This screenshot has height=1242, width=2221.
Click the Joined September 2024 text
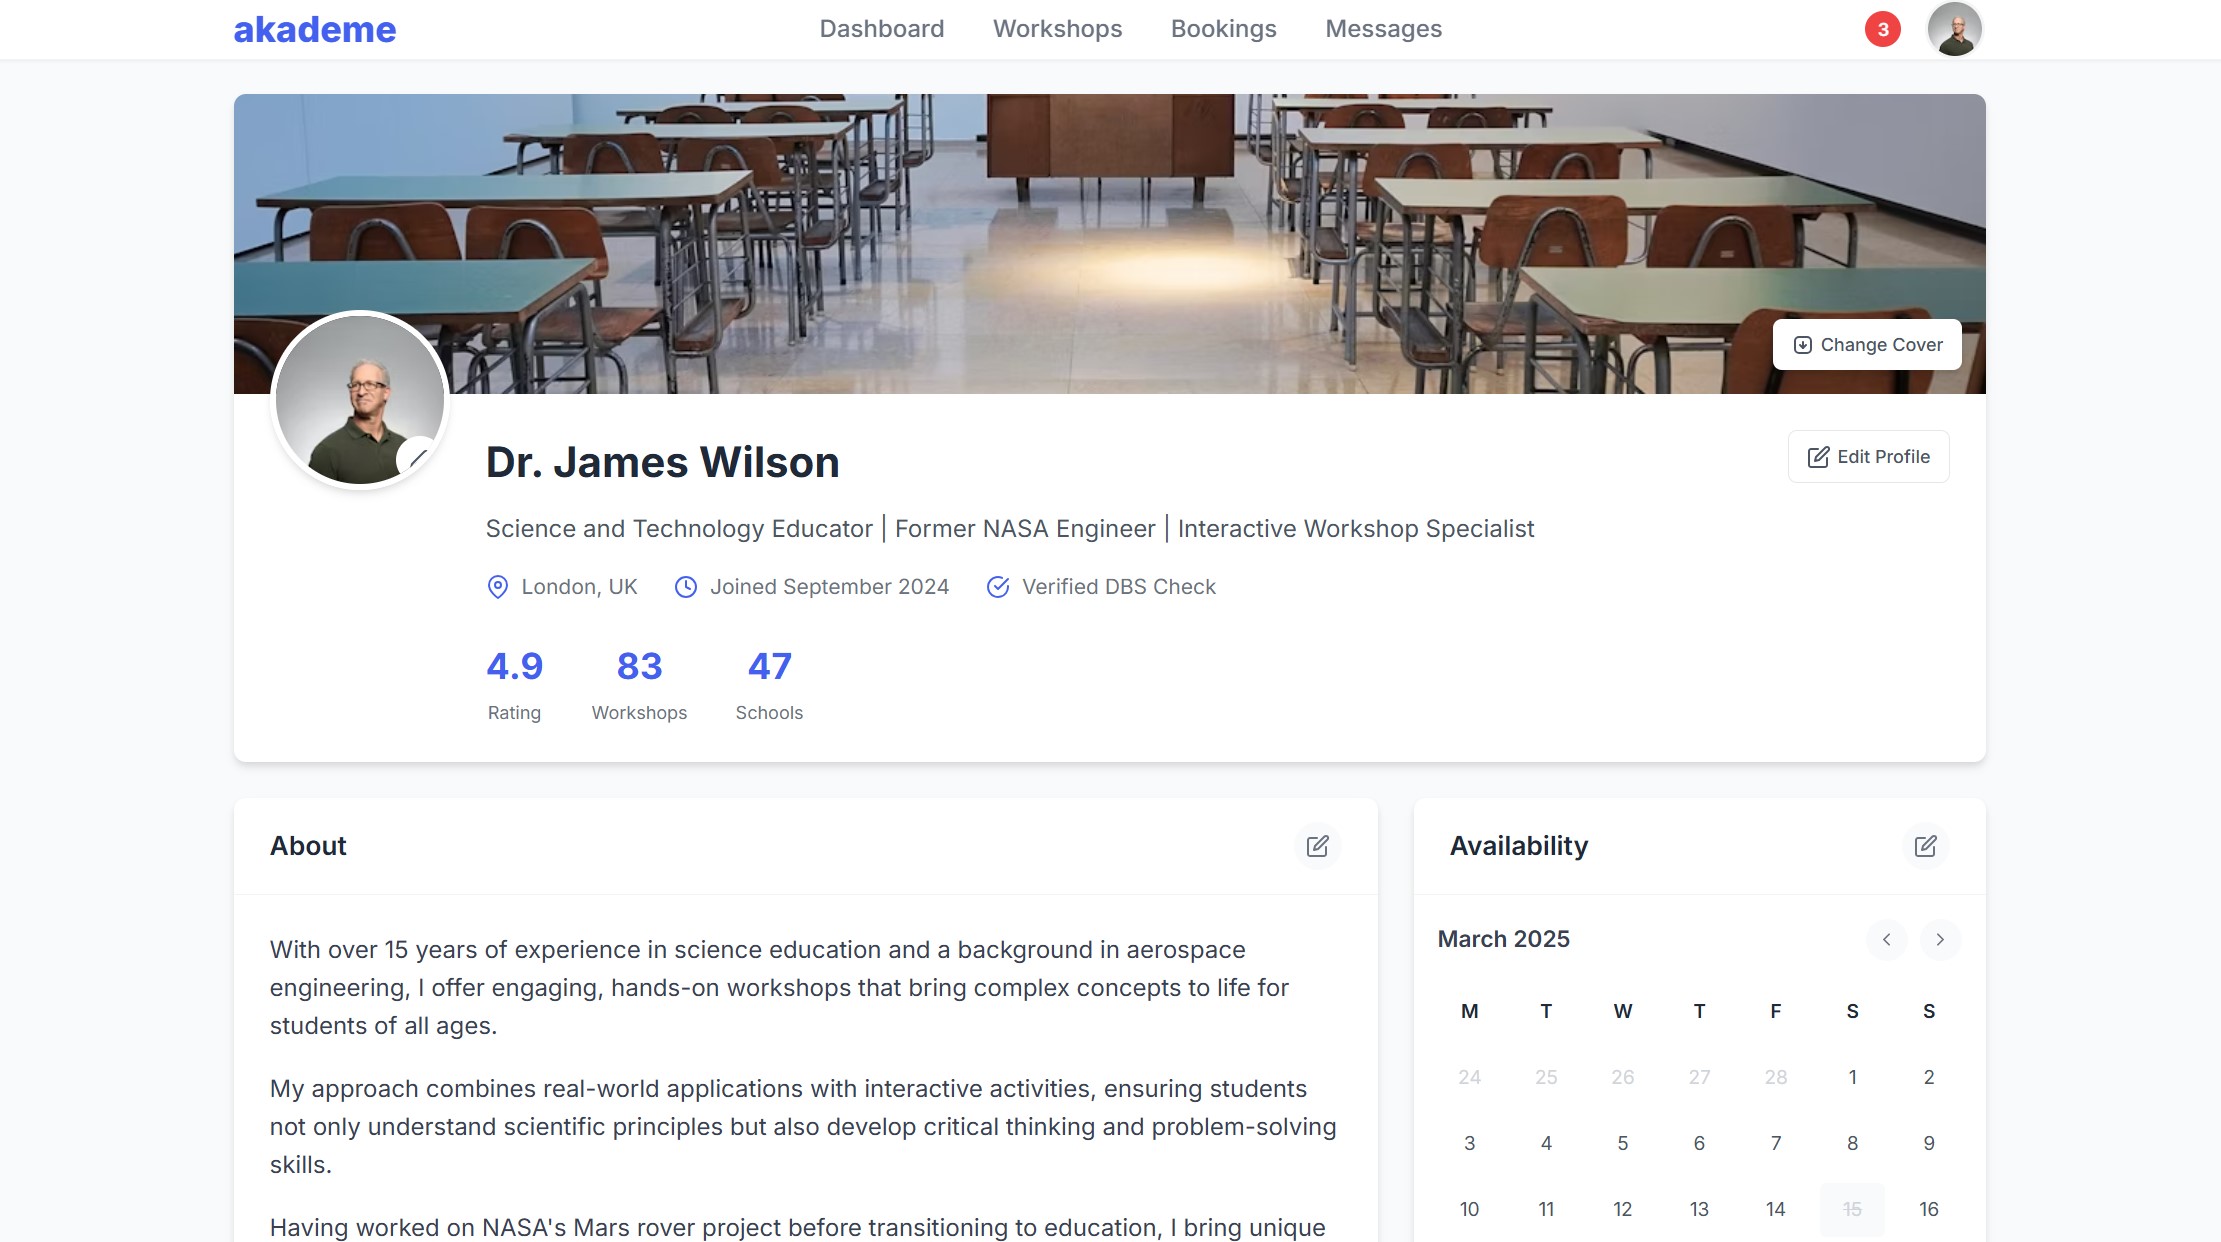829,587
